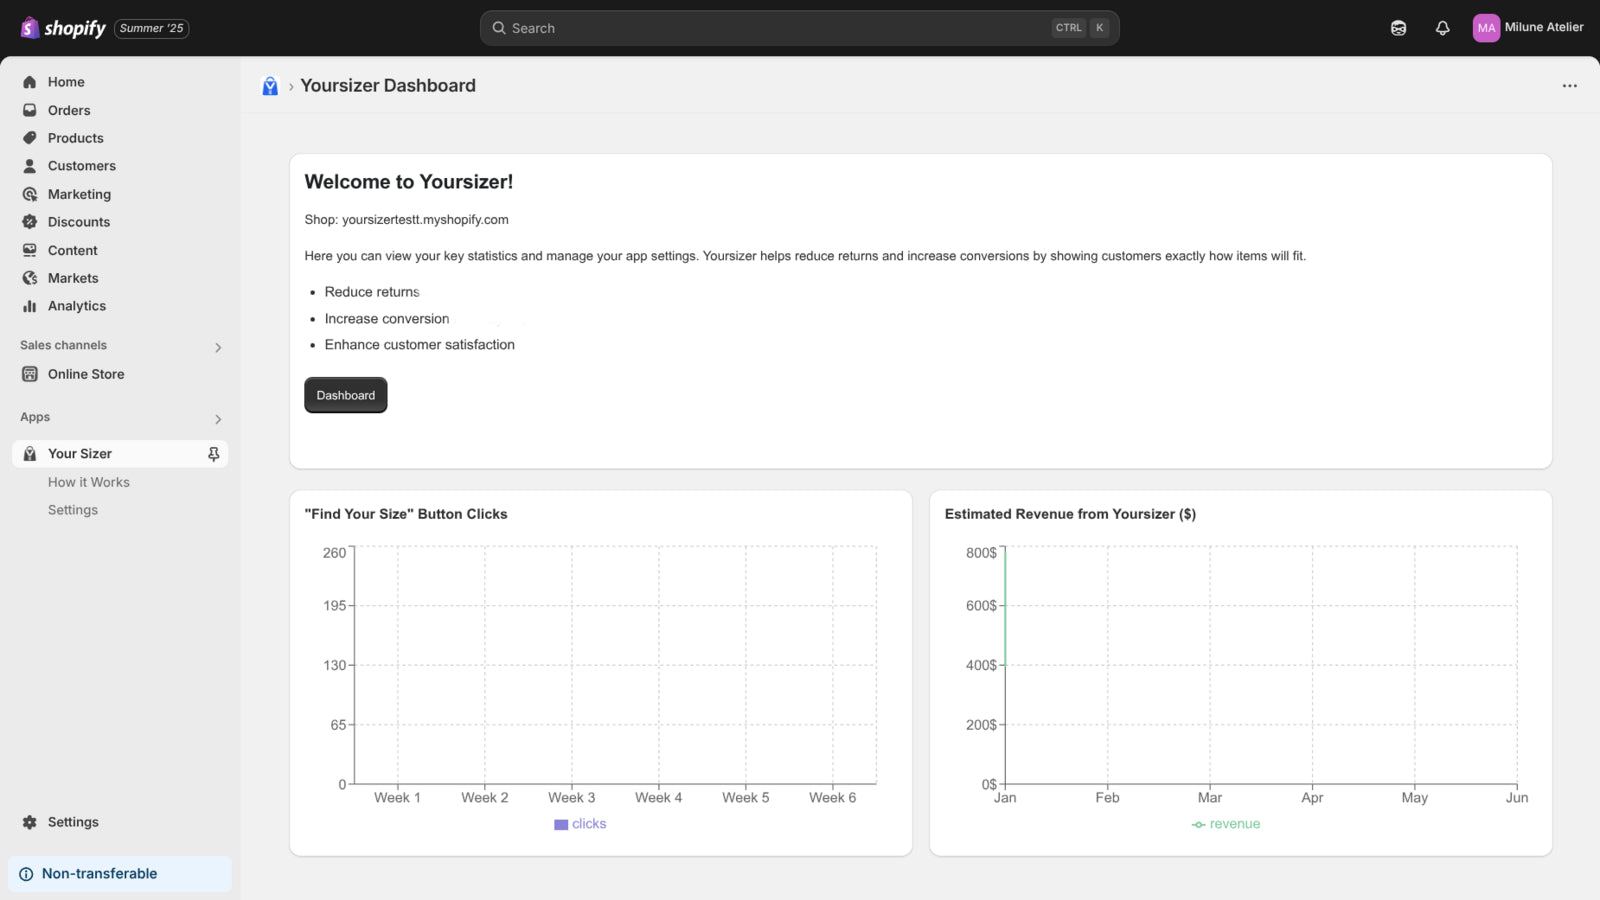Open Your Sizer Settings subpage
The image size is (1600, 900).
pos(73,510)
